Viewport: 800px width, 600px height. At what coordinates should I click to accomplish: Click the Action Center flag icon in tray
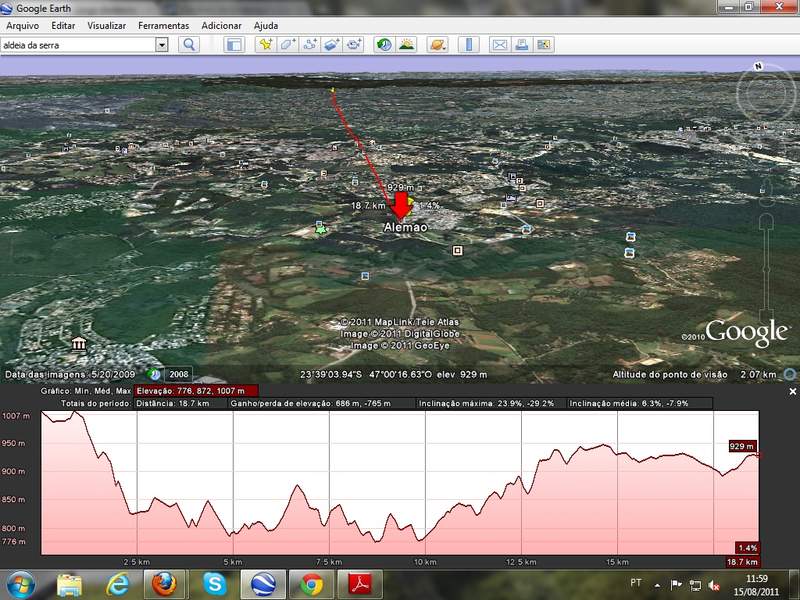(x=677, y=585)
